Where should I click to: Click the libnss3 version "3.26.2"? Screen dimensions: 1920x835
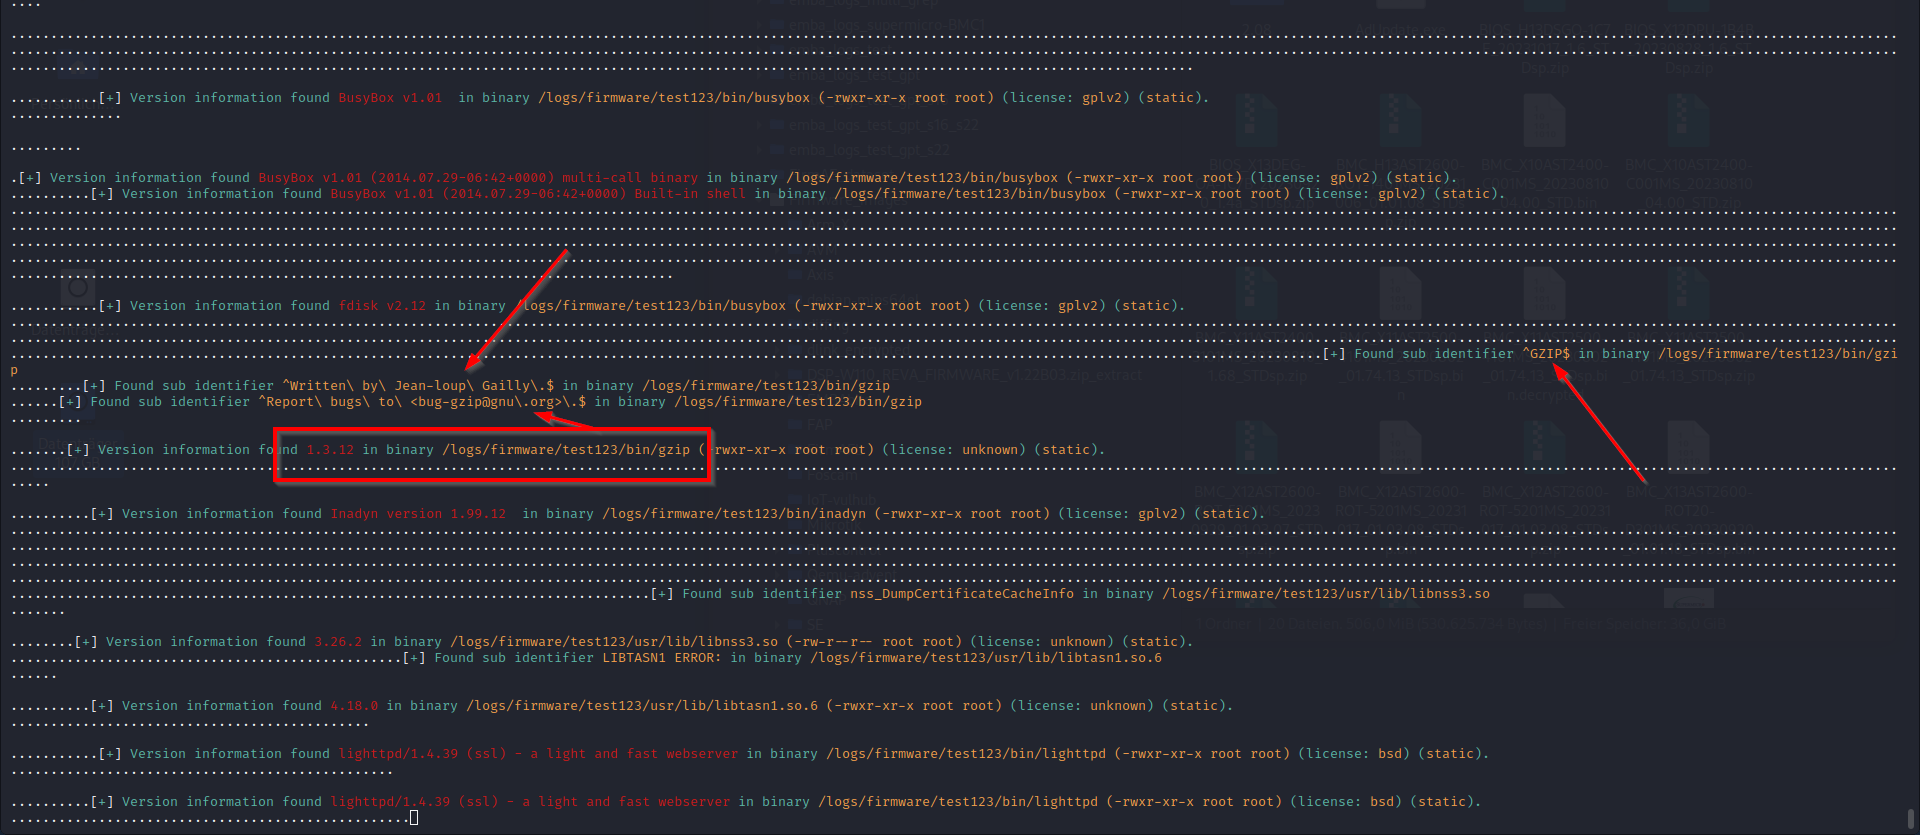[338, 642]
